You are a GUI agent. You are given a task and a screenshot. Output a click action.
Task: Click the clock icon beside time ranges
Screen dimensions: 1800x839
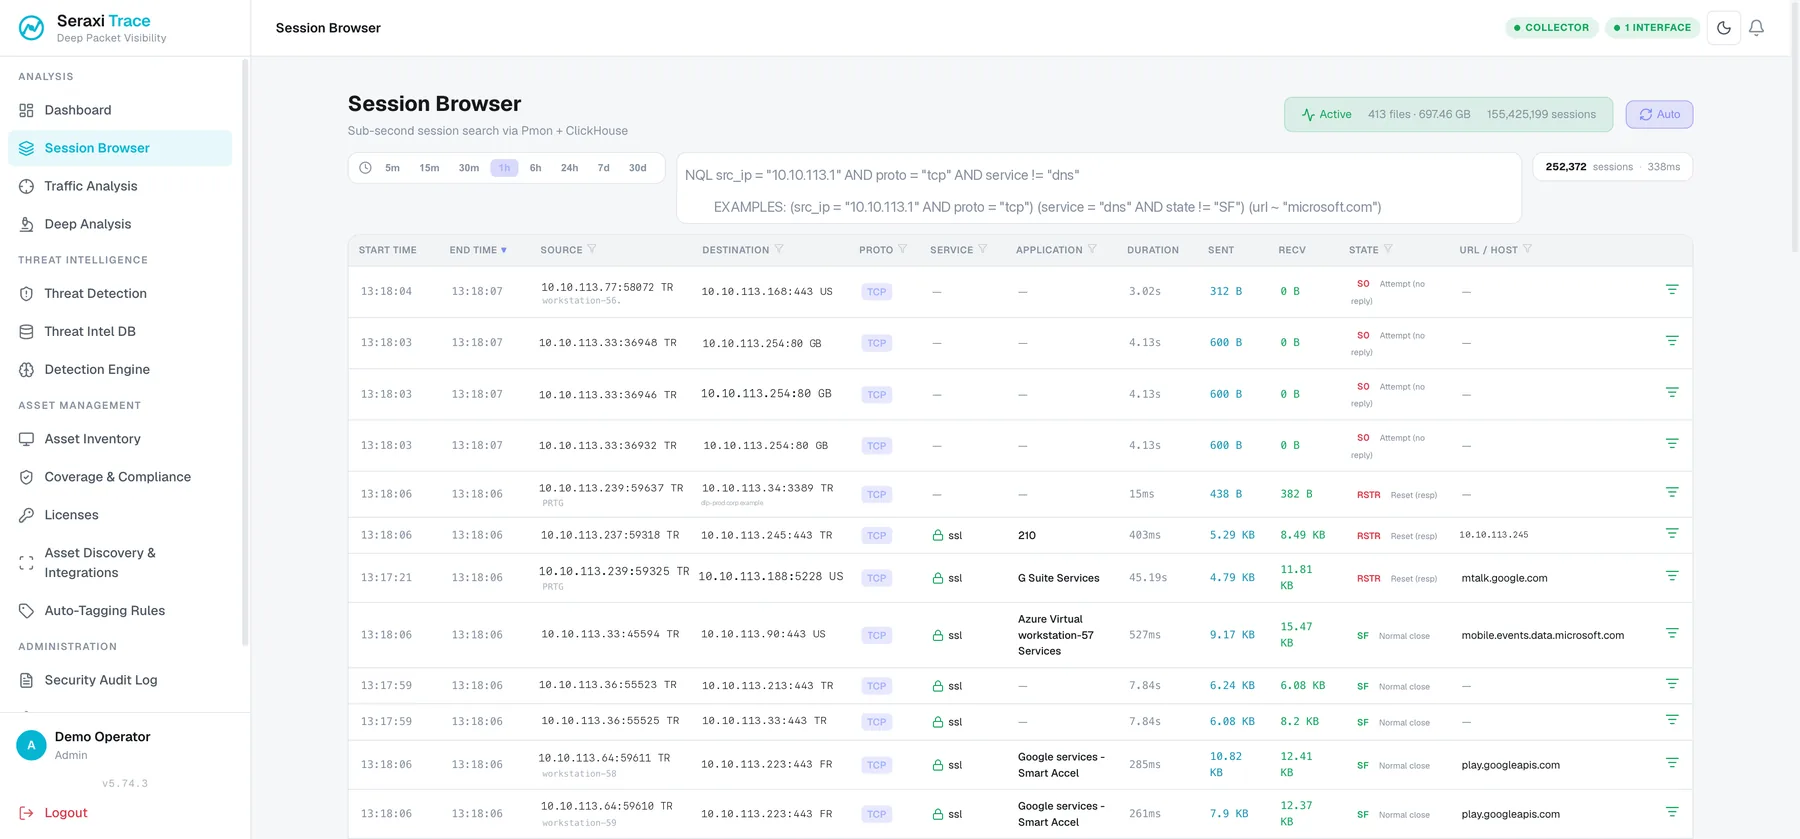pos(365,168)
